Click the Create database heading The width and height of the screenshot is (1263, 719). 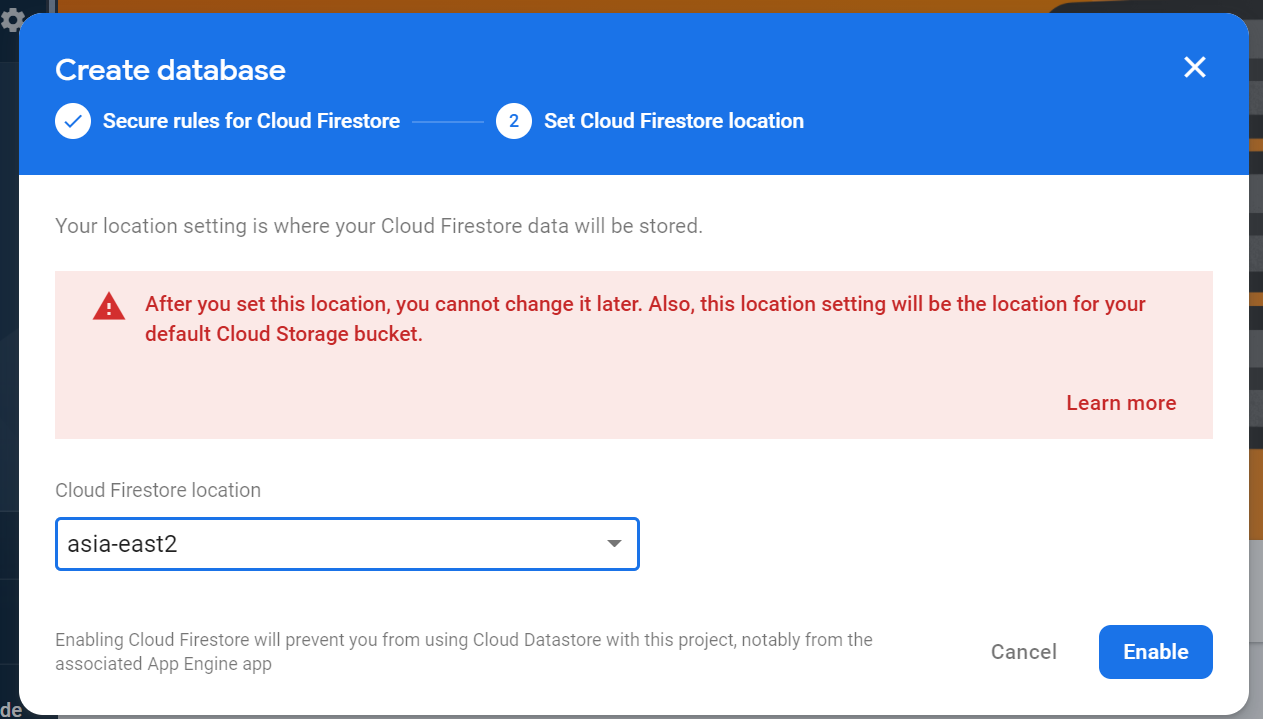click(170, 70)
